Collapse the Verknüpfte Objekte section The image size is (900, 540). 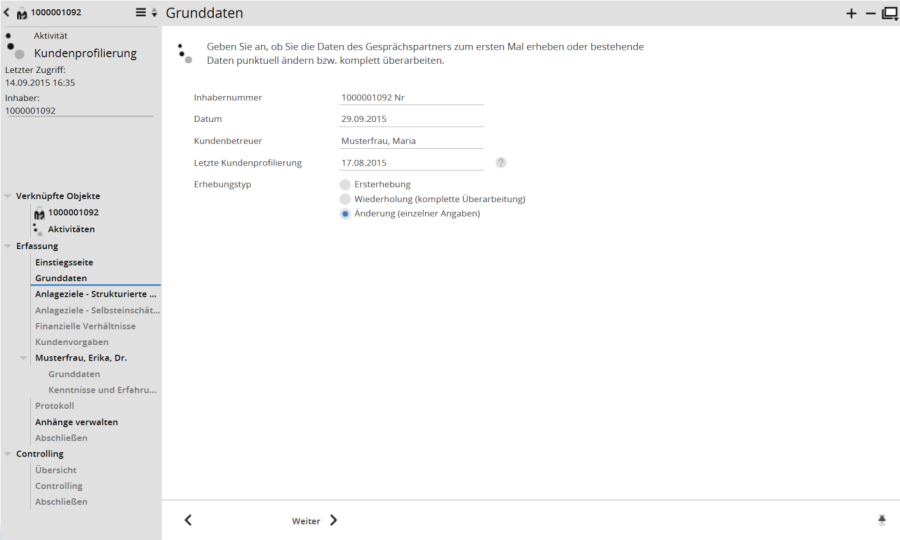tap(8, 196)
